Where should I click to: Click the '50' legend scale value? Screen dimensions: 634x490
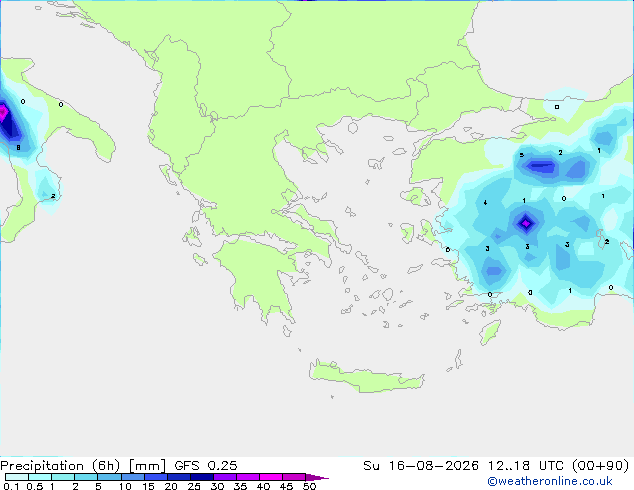pos(309,486)
